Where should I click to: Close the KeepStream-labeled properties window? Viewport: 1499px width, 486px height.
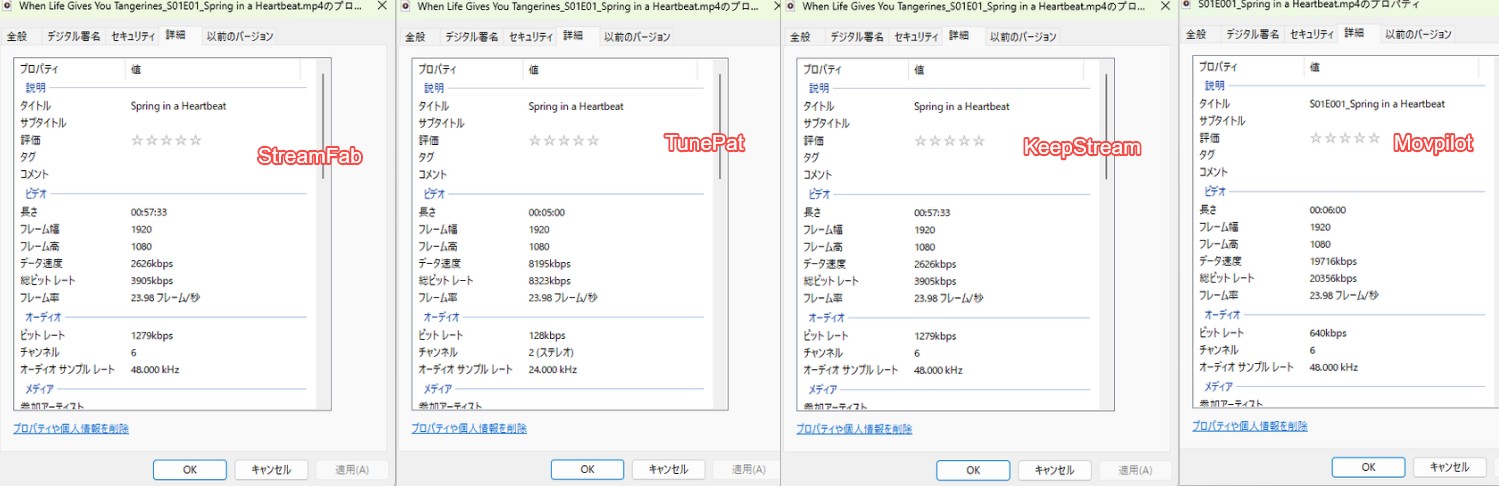tap(1164, 6)
